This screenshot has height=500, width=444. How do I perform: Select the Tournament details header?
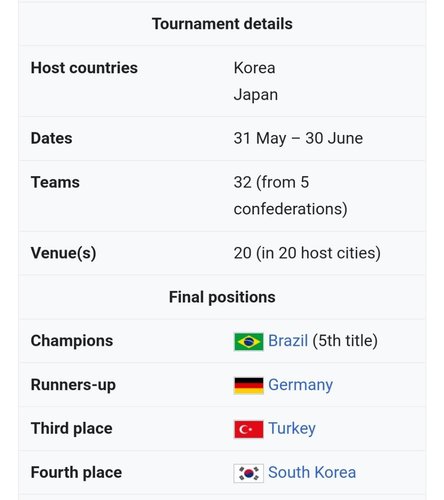click(222, 24)
